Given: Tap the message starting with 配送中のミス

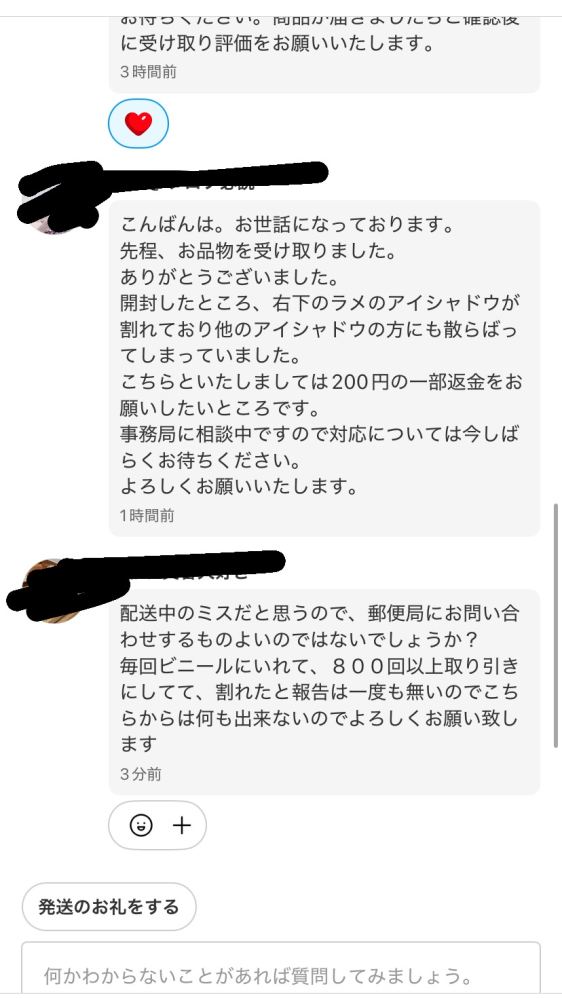Looking at the screenshot, I should coord(324,692).
